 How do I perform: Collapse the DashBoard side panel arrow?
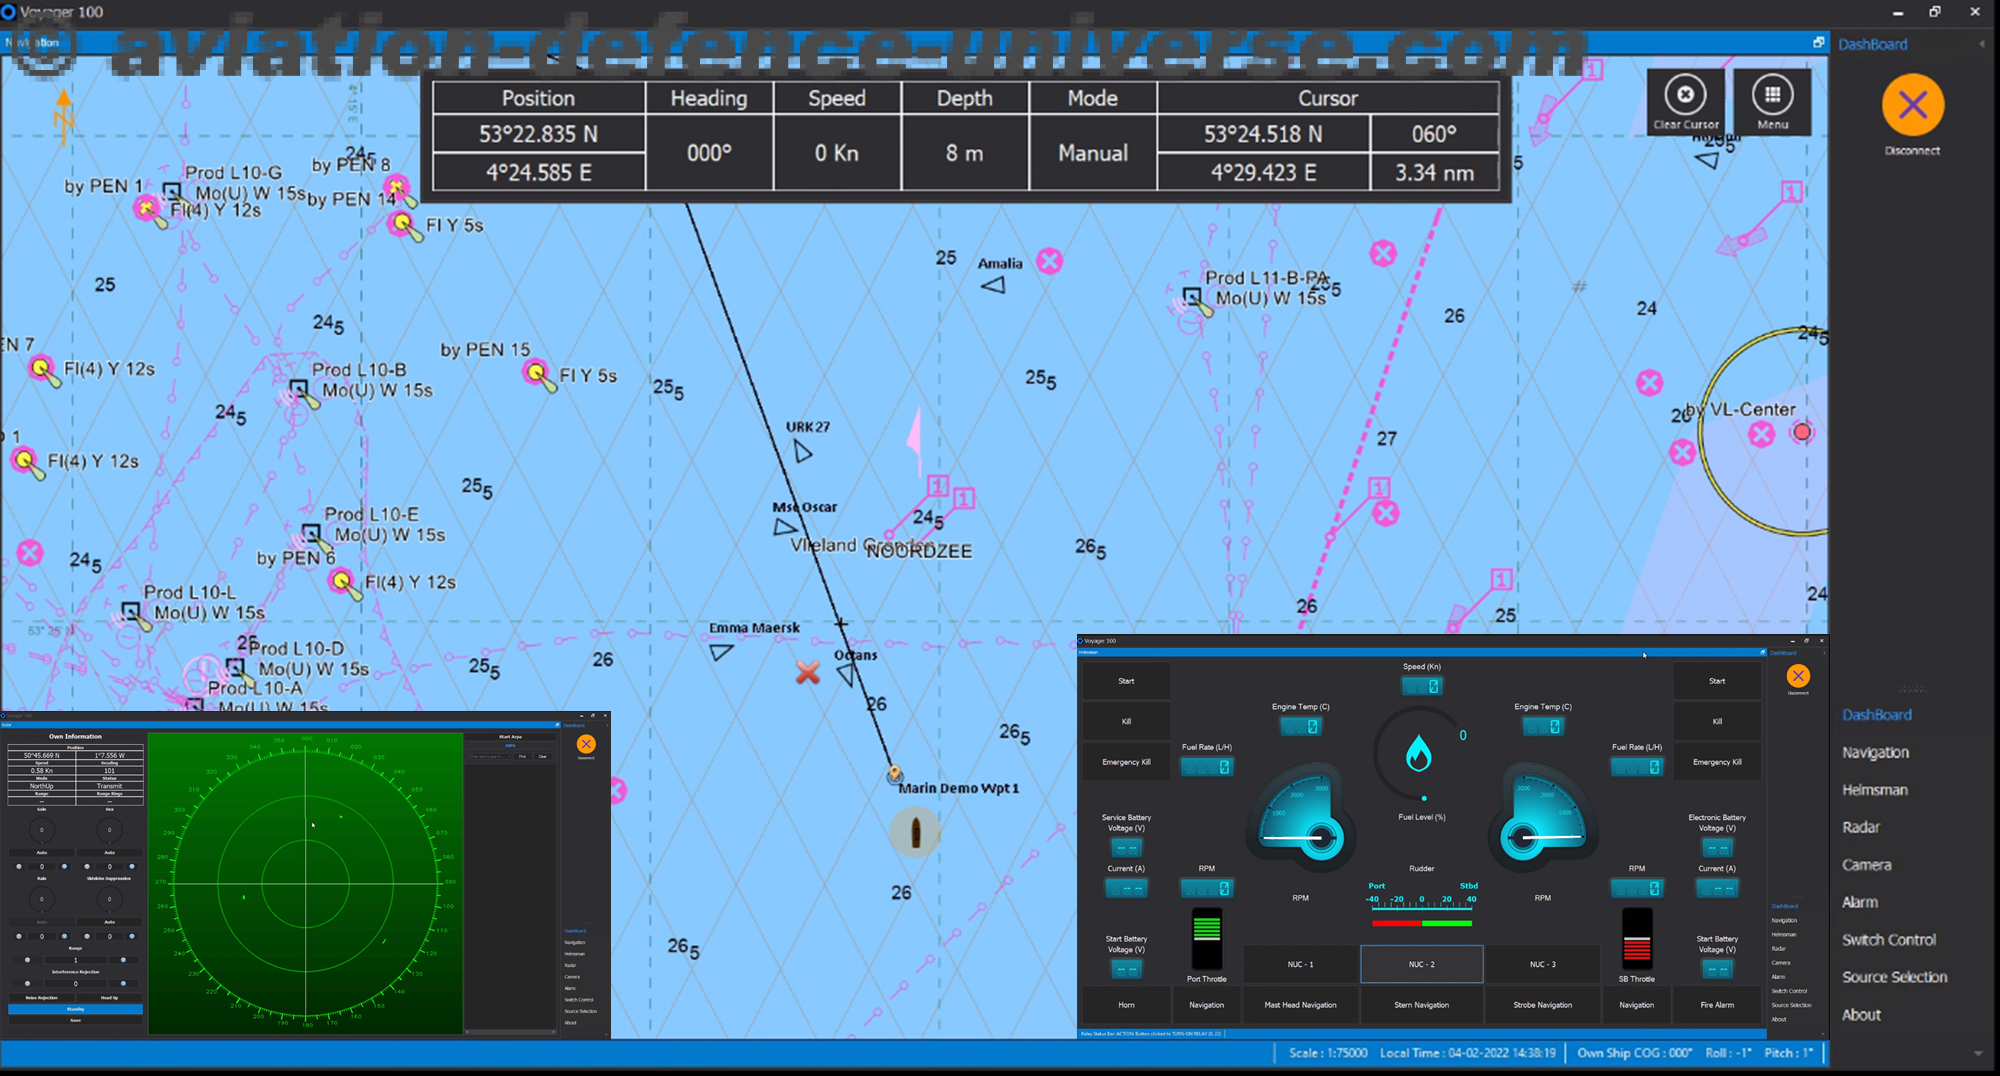[x=1982, y=44]
